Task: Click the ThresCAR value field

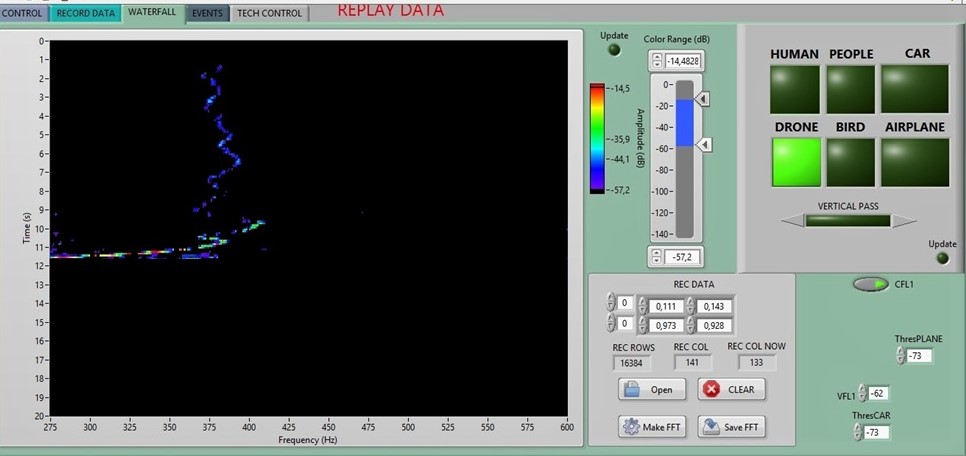Action: click(877, 432)
